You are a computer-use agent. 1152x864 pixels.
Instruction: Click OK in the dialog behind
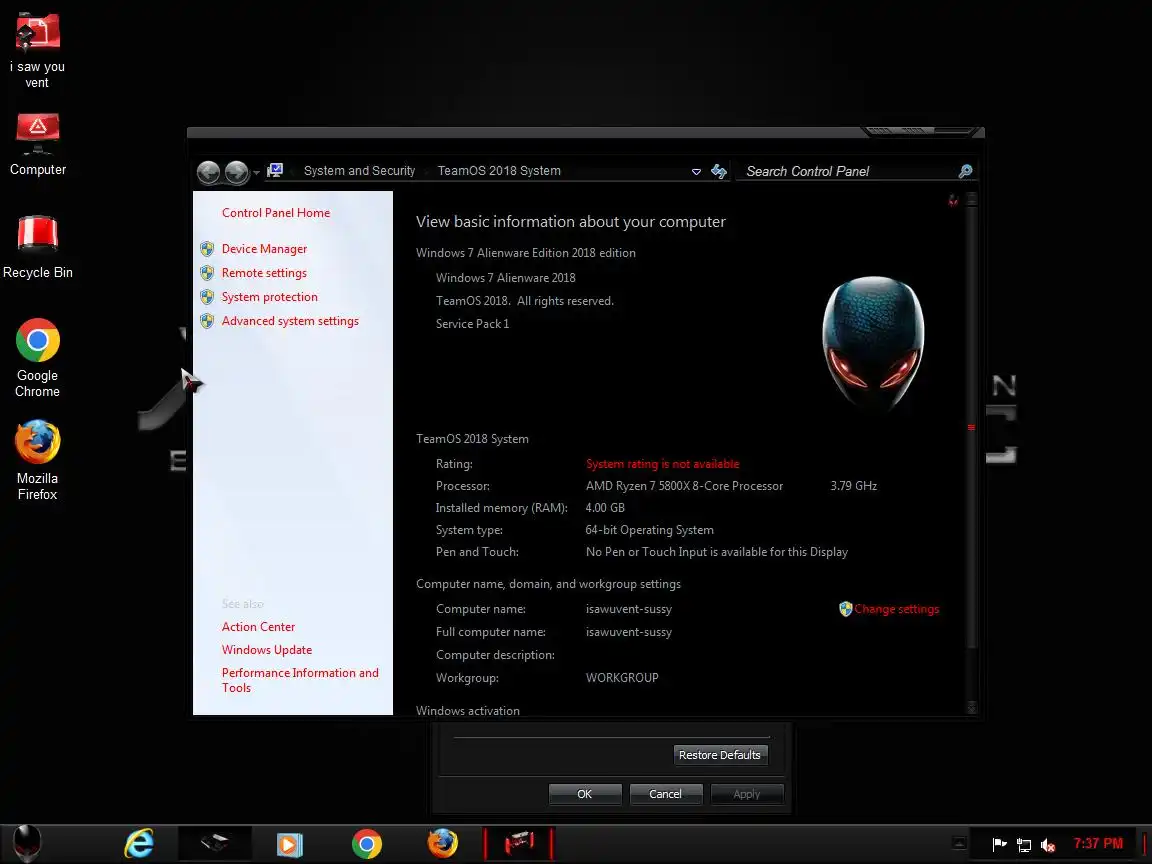(x=585, y=794)
